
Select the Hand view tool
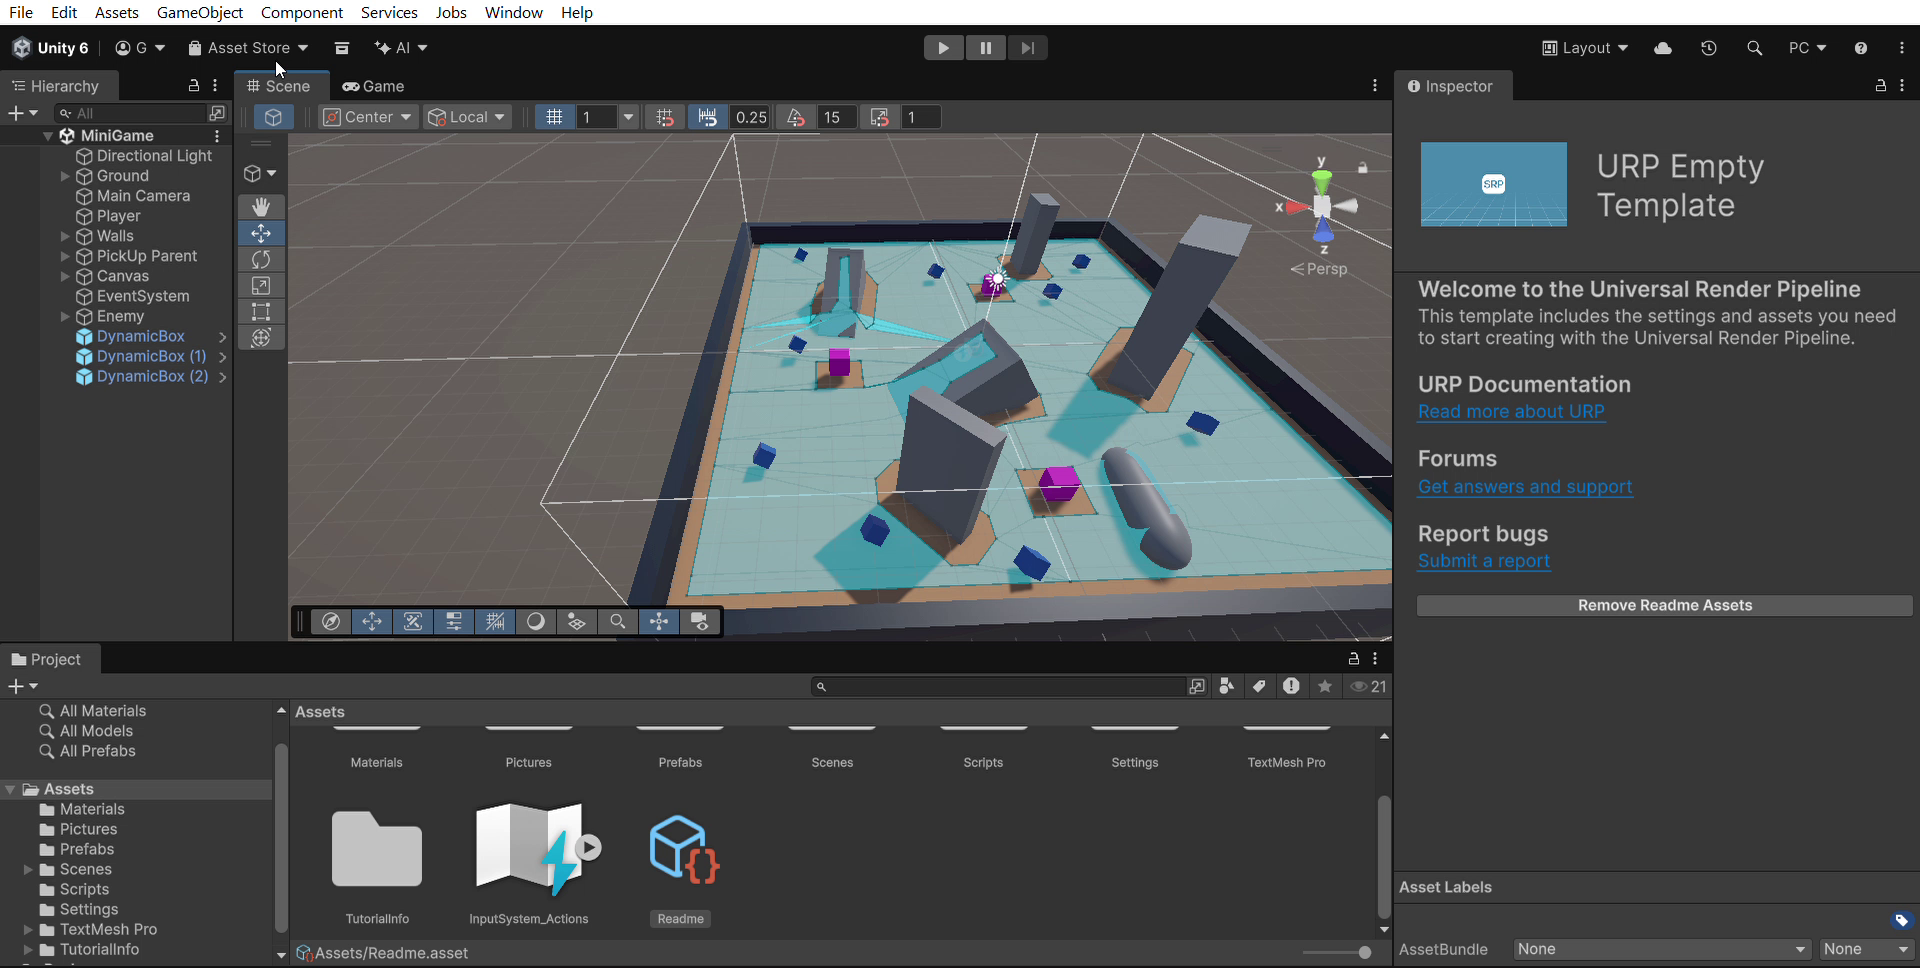[261, 207]
